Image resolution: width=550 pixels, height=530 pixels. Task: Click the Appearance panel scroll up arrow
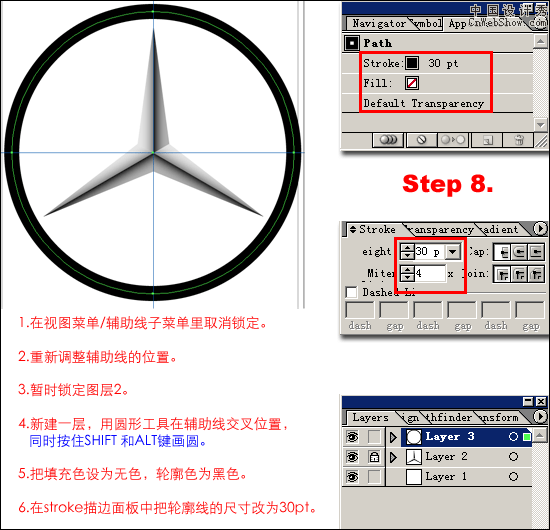click(540, 42)
